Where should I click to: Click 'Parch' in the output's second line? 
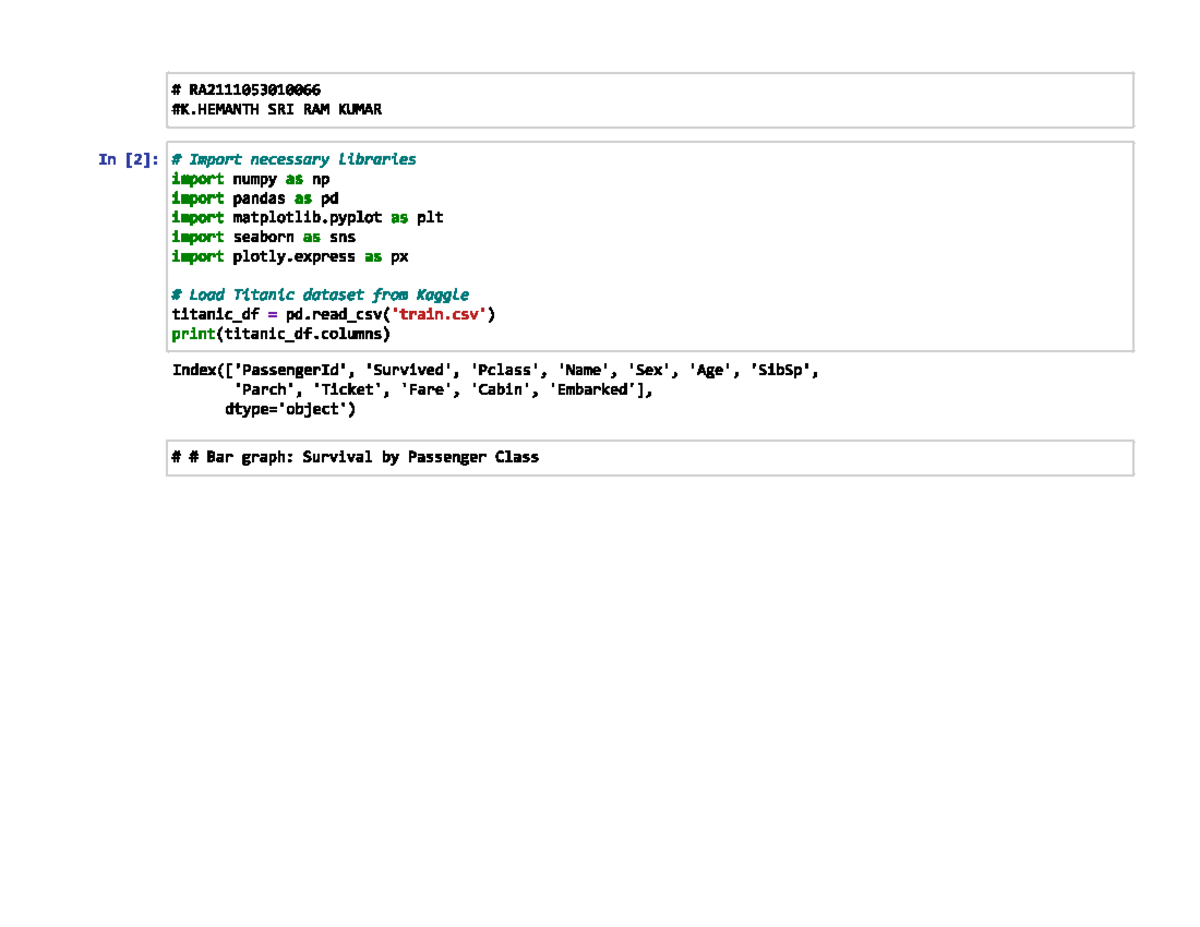264,390
